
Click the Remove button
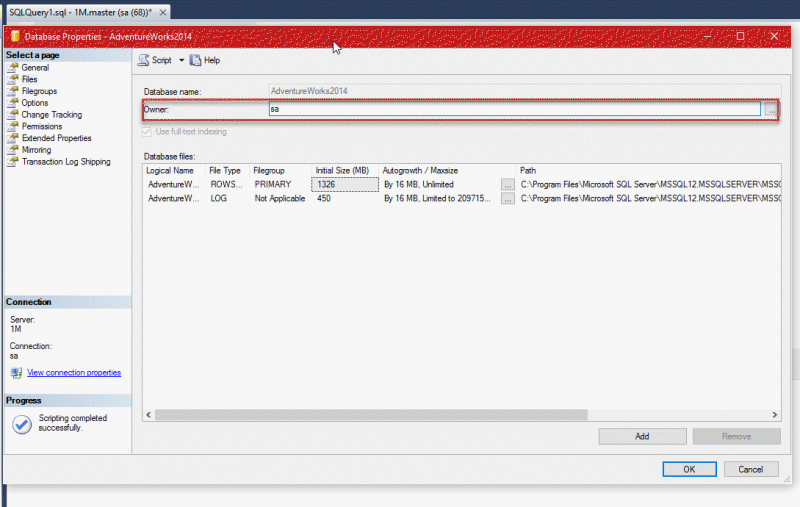click(736, 436)
